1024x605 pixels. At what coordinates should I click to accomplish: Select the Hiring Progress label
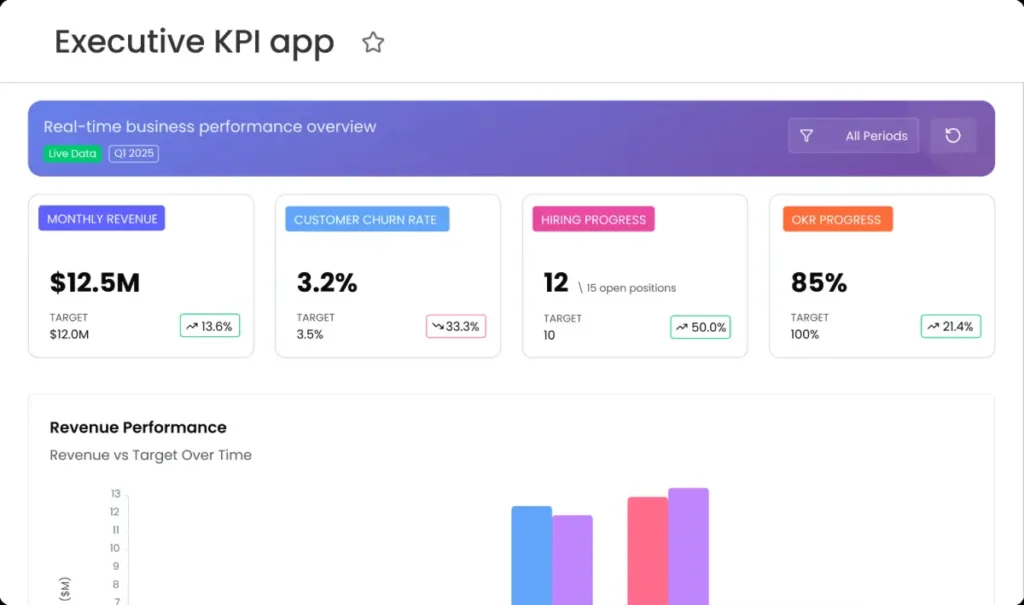(593, 219)
